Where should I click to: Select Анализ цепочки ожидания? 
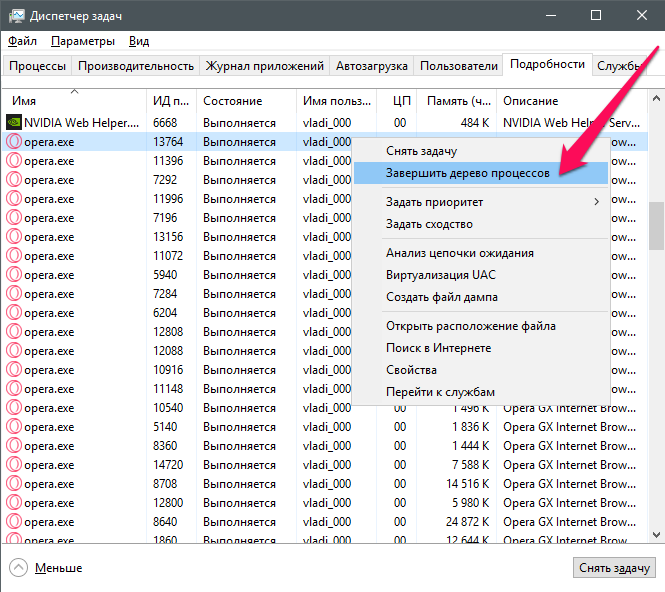click(481, 253)
